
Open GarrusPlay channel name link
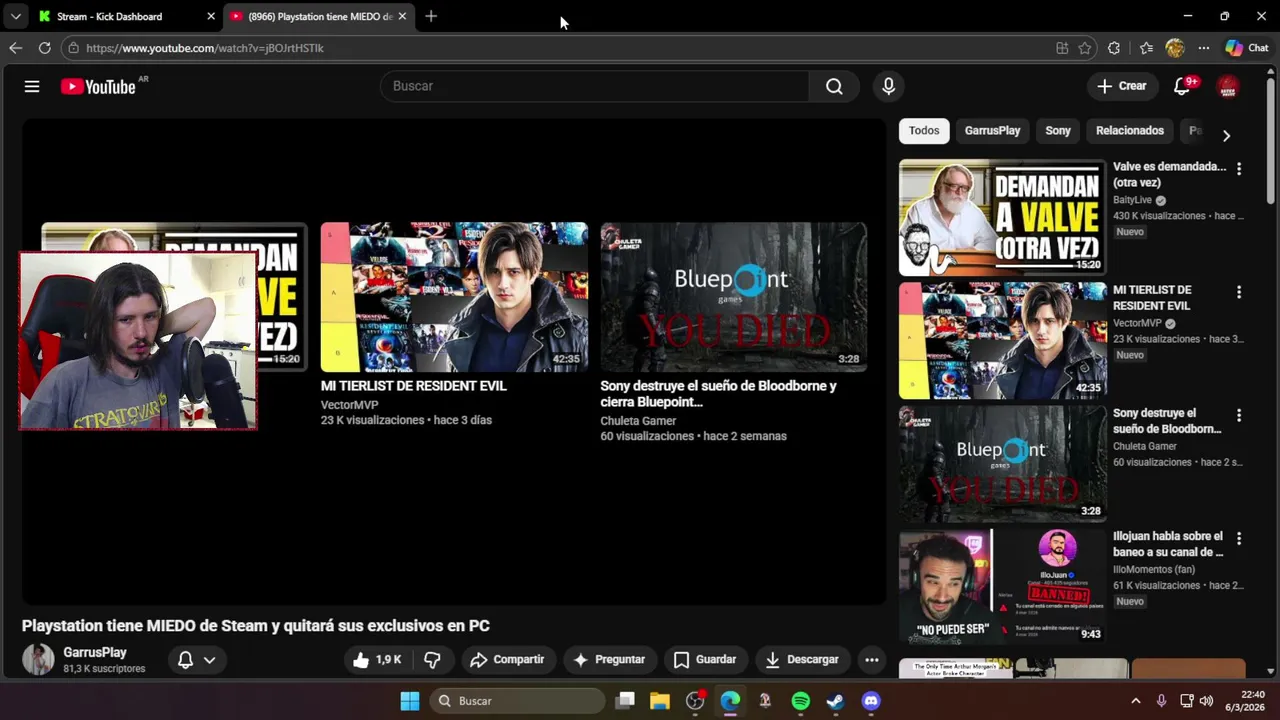point(95,652)
